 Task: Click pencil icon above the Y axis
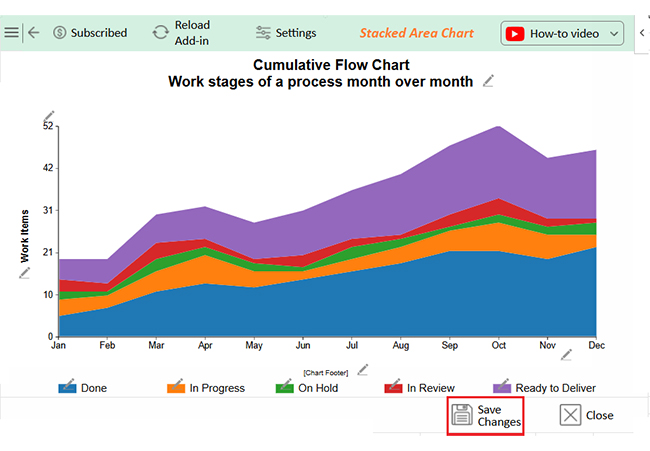tap(49, 117)
